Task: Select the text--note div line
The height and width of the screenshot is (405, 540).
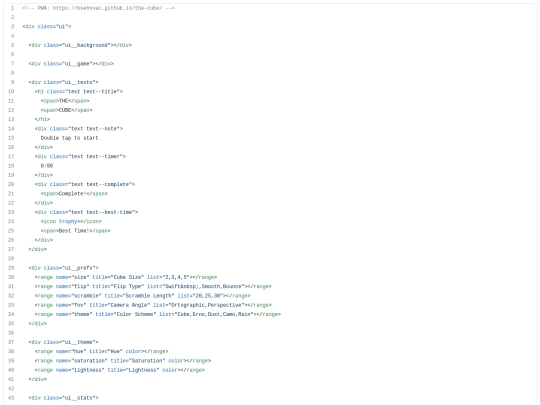Action: (79, 129)
